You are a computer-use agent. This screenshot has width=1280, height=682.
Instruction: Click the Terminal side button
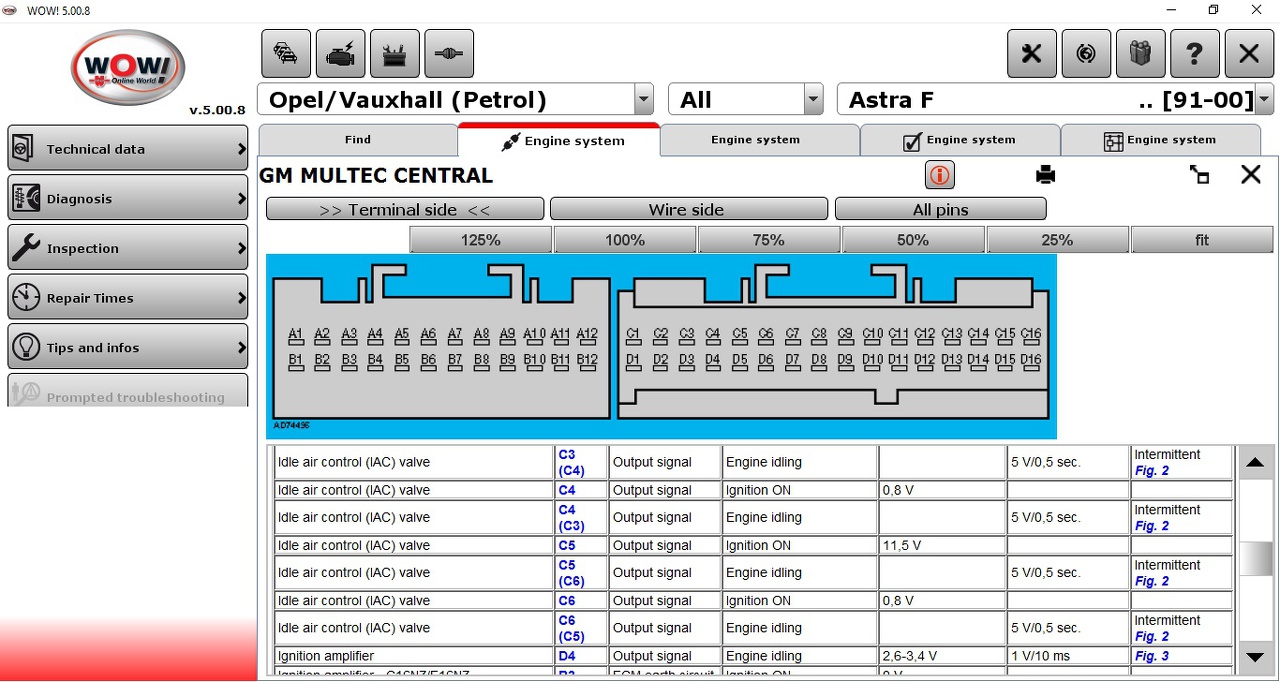(405, 209)
